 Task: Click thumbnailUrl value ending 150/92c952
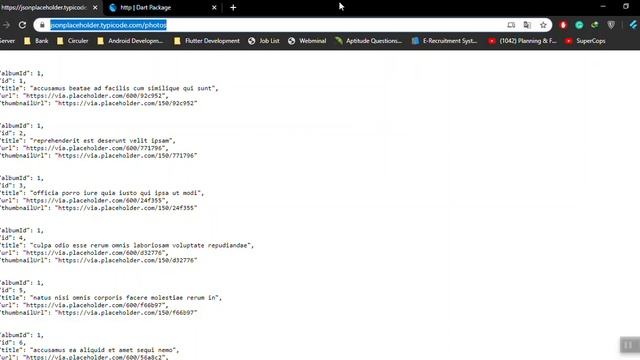[126, 103]
